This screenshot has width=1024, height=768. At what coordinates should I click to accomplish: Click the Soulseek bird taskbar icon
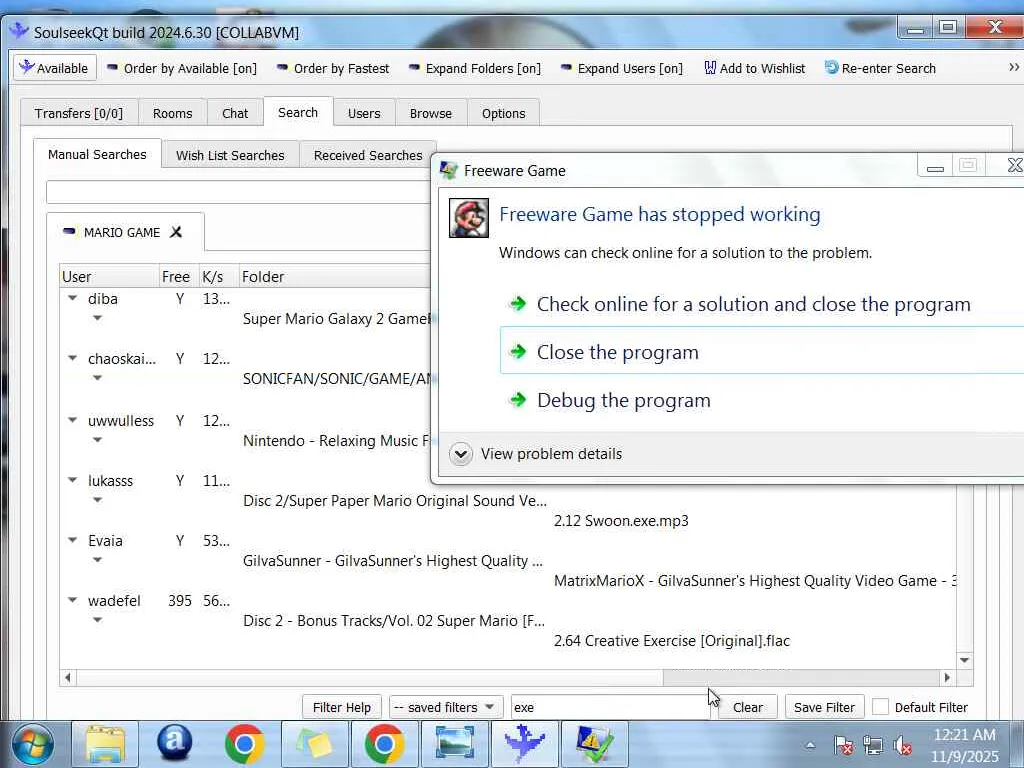524,744
